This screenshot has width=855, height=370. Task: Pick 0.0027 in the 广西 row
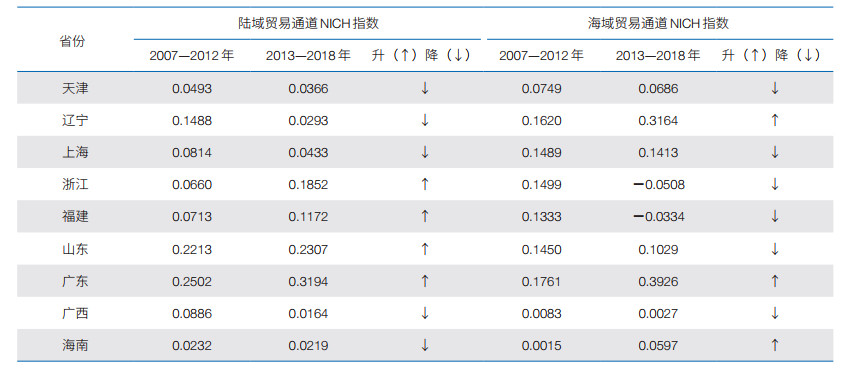[x=658, y=314]
